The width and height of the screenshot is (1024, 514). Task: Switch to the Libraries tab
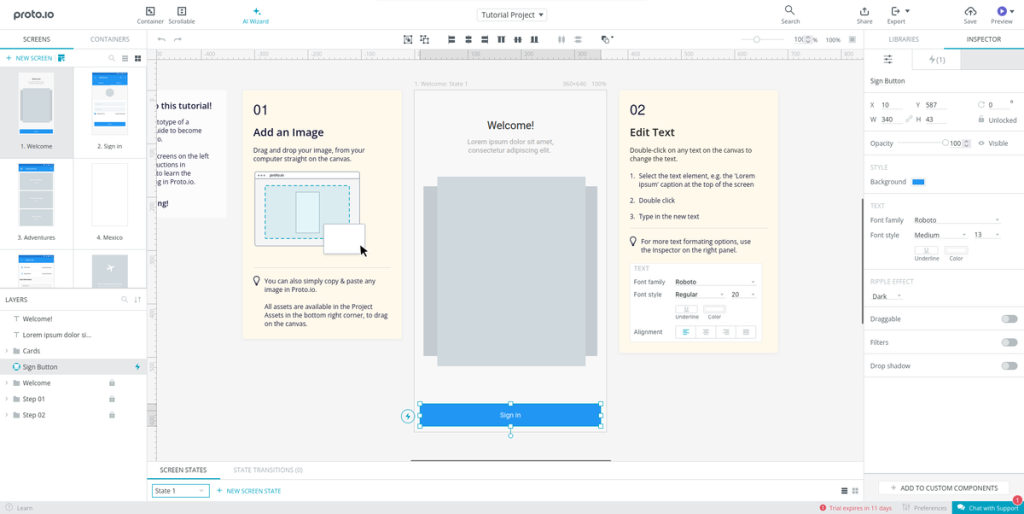904,39
